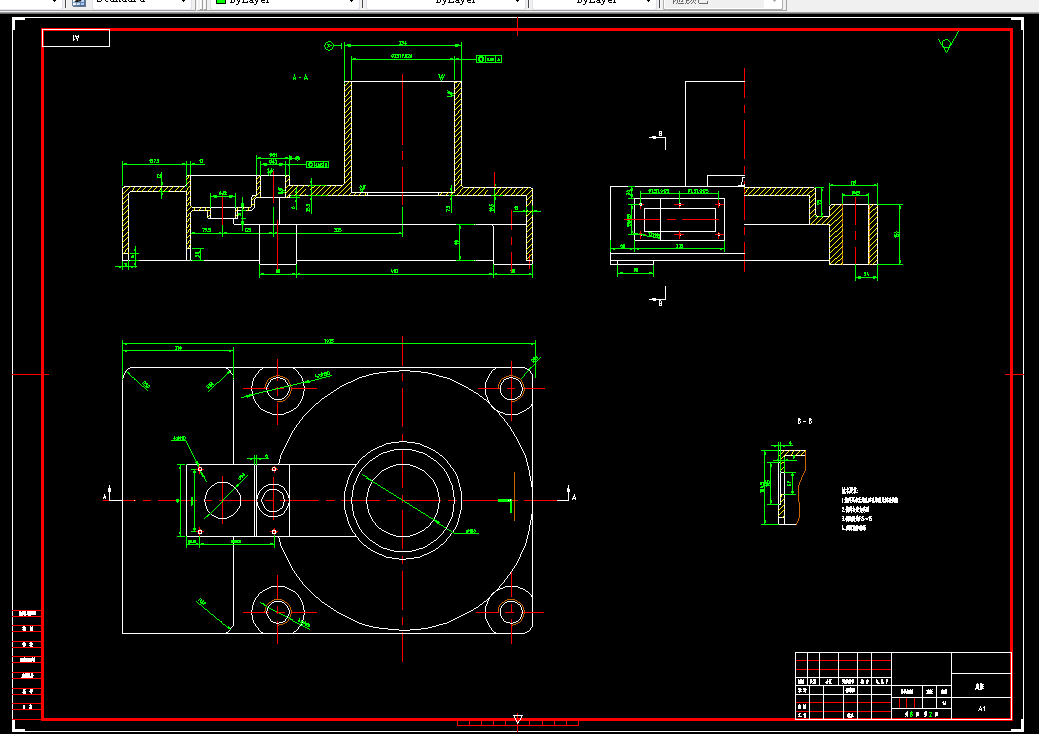Select the surface roughness symbol in sheet corner
The image size is (1039, 734).
point(948,43)
